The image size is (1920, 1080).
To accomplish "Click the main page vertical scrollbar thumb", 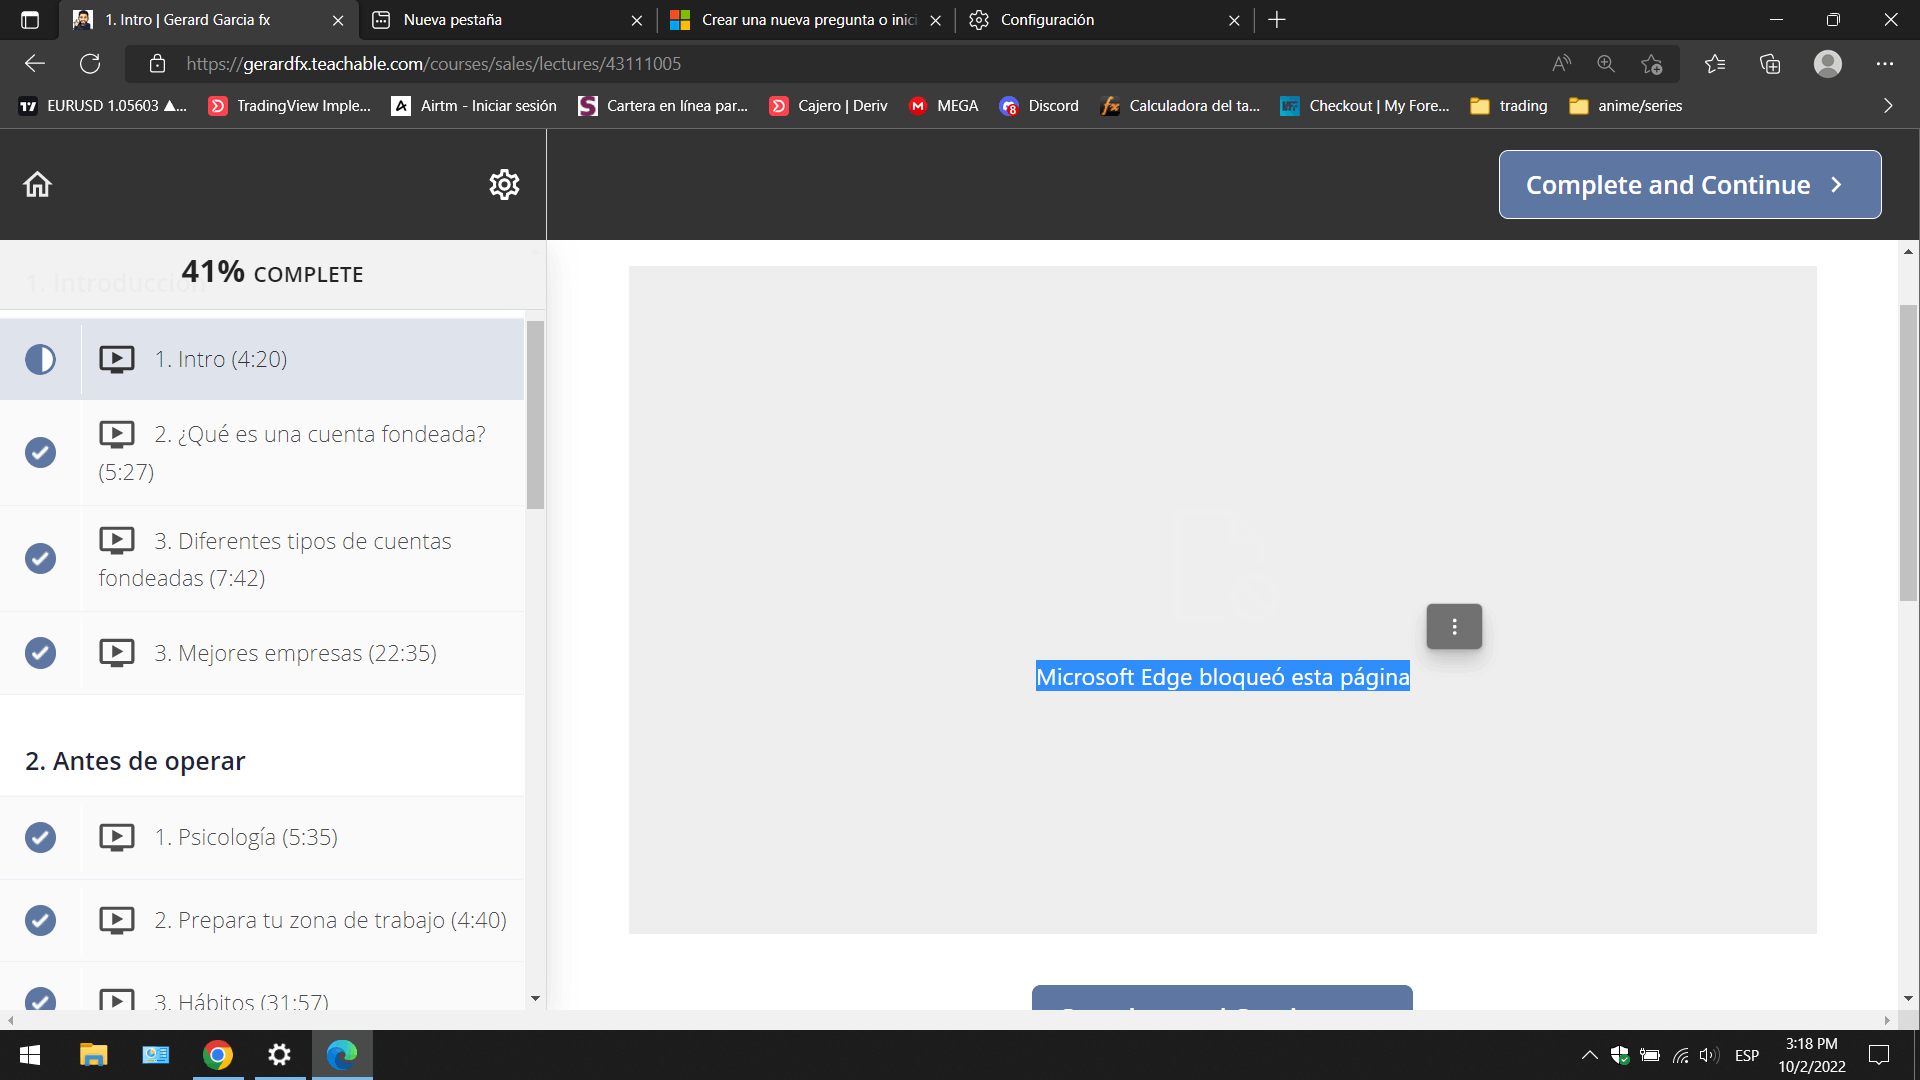I will pos(1908,452).
